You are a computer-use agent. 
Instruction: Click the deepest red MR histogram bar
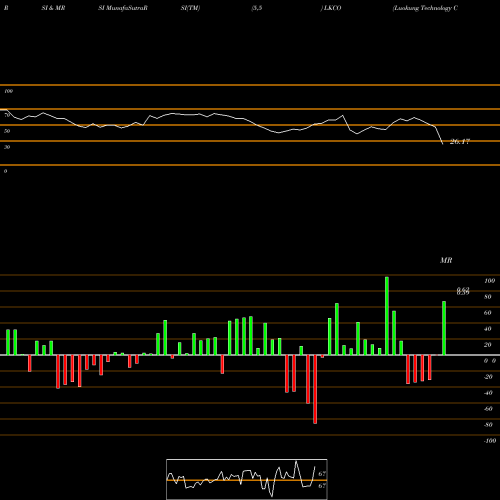315,389
